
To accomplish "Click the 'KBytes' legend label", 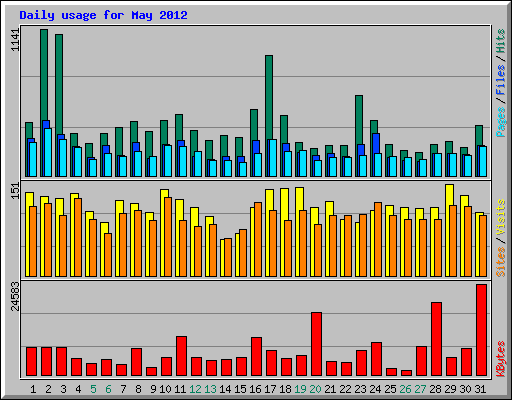I will coord(500,359).
